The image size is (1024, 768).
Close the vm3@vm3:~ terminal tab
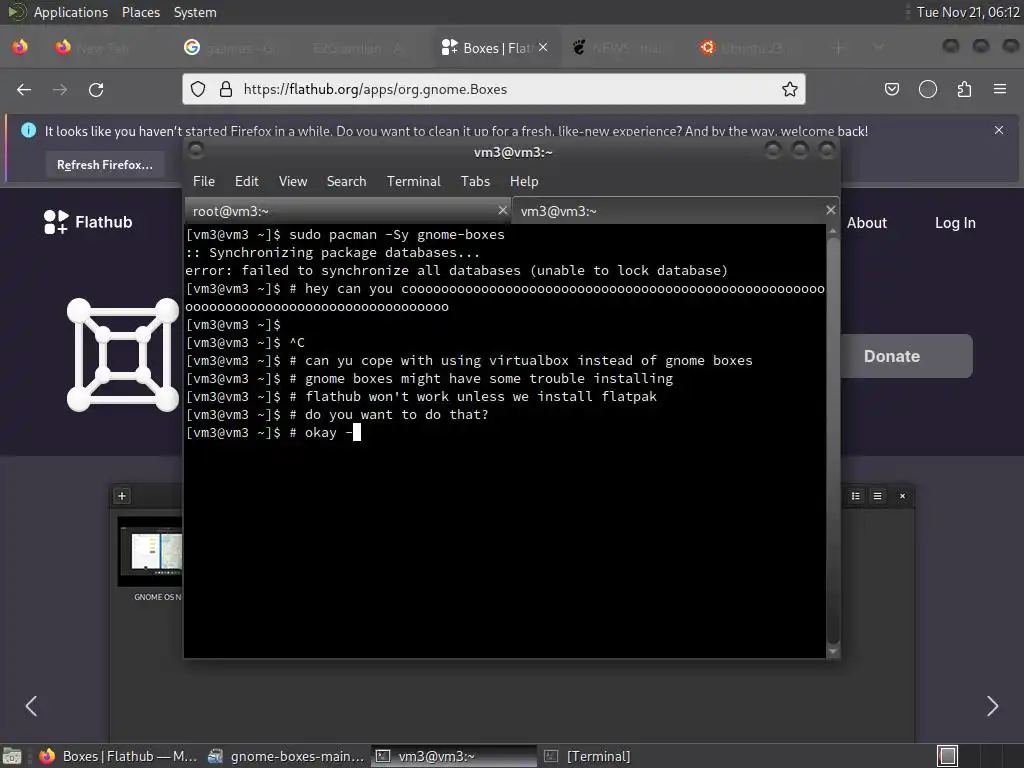[x=830, y=210]
